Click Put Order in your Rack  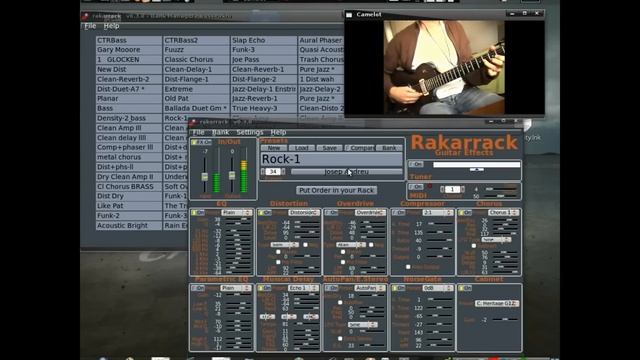point(336,190)
